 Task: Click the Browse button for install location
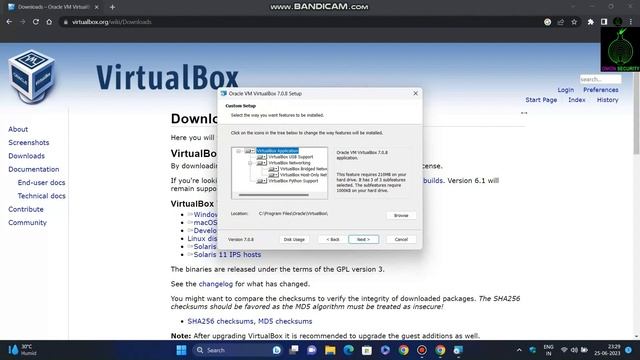401,216
